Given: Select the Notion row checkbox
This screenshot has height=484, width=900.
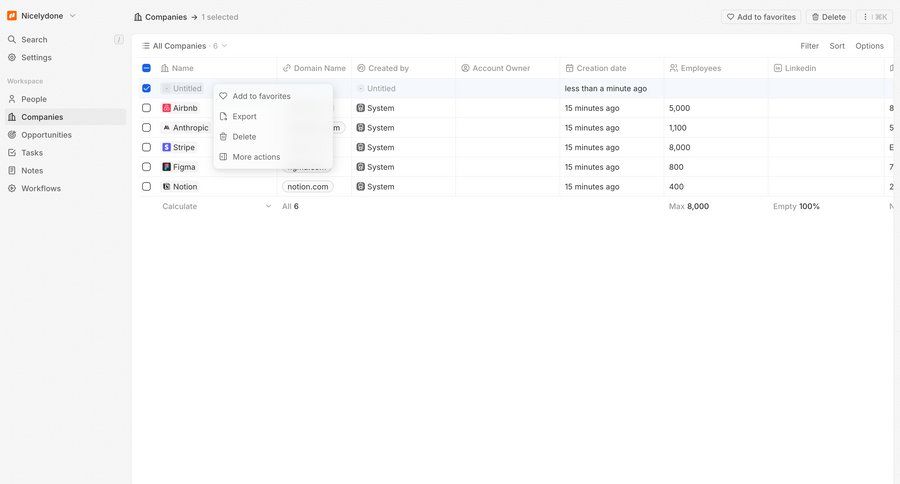Looking at the screenshot, I should point(146,187).
